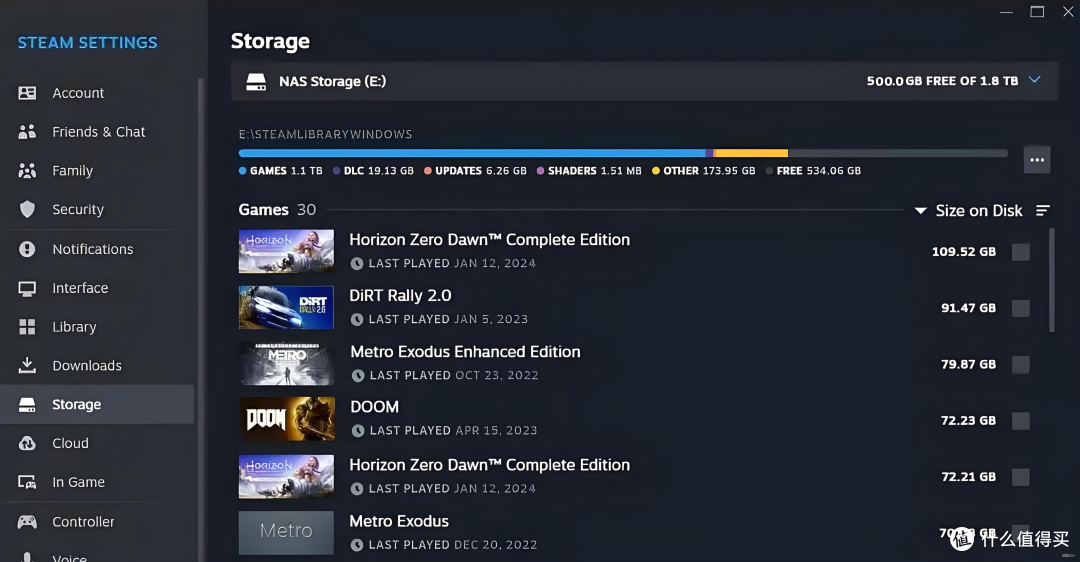This screenshot has width=1080, height=562.
Task: Select the Interface settings entry
Action: (97, 289)
